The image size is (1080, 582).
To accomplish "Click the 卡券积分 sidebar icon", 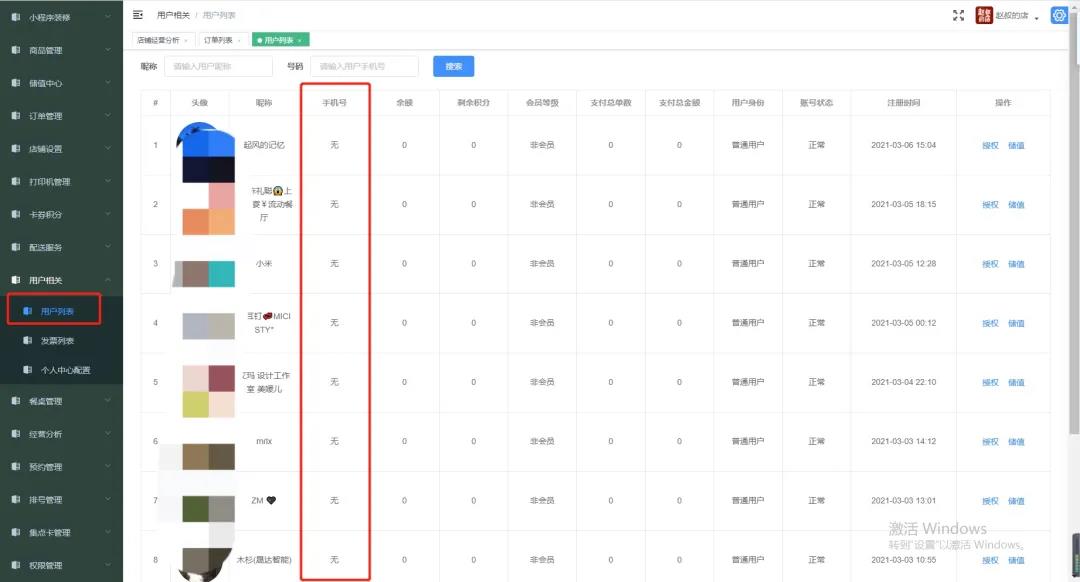I will pos(15,214).
